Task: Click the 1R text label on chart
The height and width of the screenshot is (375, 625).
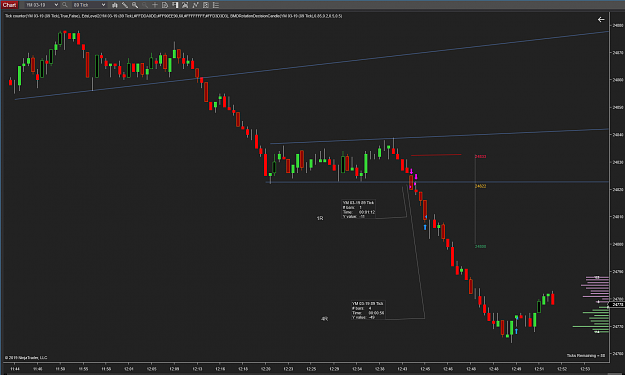Action: tap(320, 218)
